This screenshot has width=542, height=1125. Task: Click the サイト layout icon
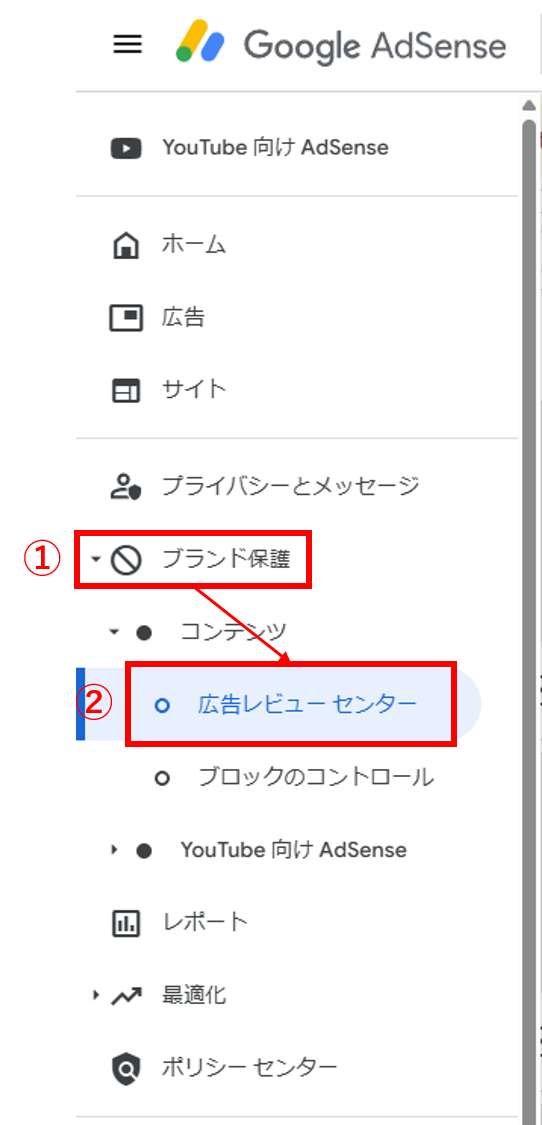click(126, 390)
